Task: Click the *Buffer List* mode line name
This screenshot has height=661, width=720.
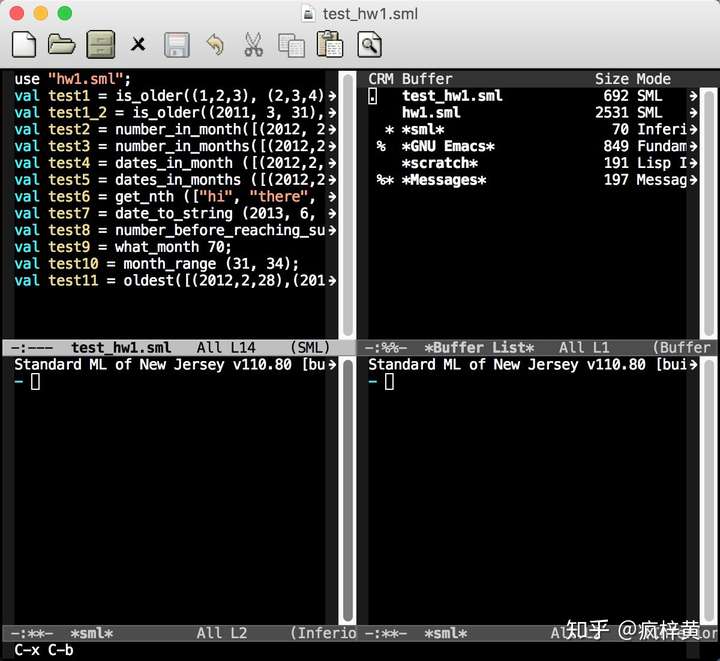Action: pyautogui.click(x=479, y=347)
